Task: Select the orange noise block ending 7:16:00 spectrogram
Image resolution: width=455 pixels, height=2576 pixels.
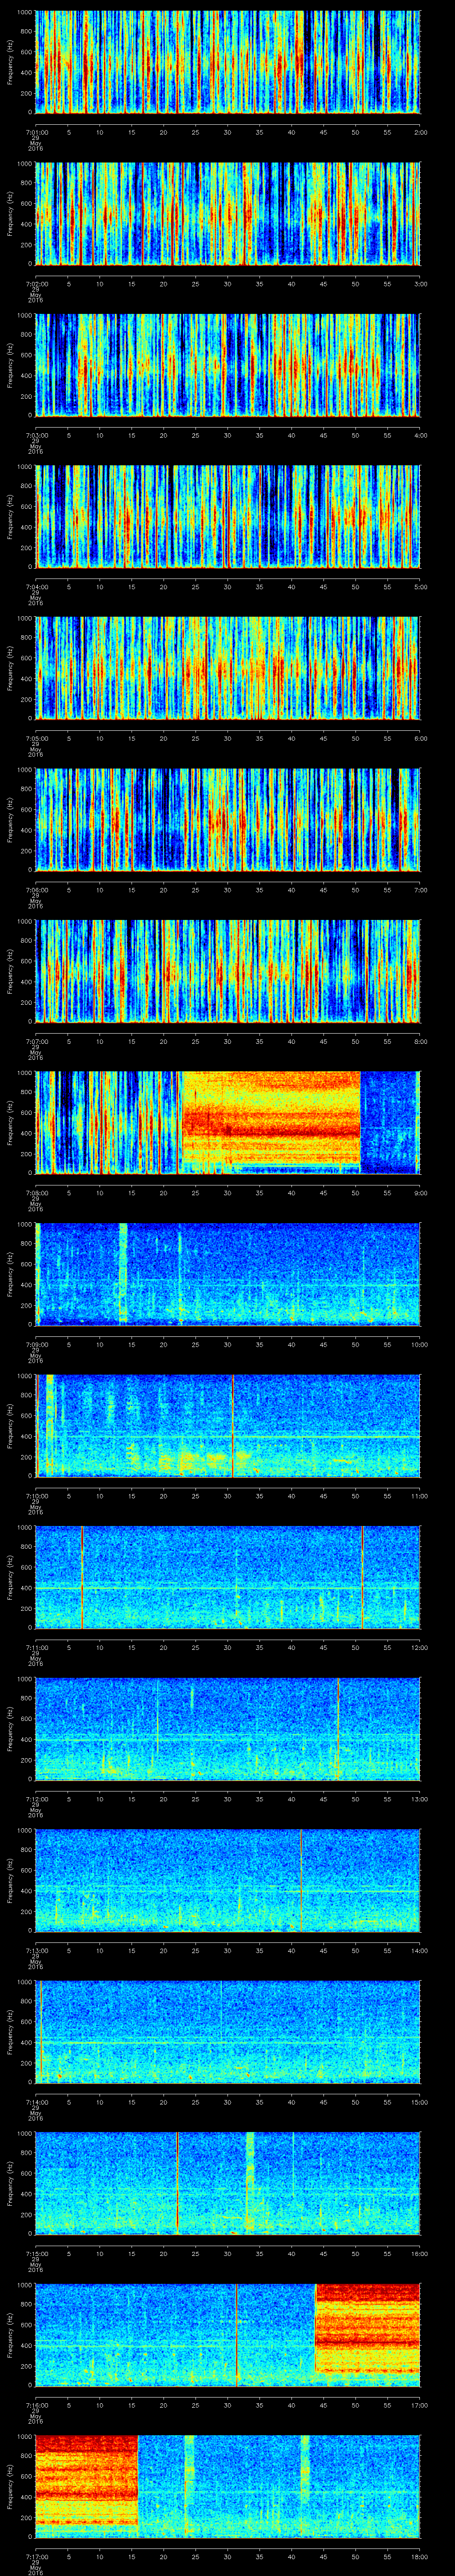Action: (367, 2328)
